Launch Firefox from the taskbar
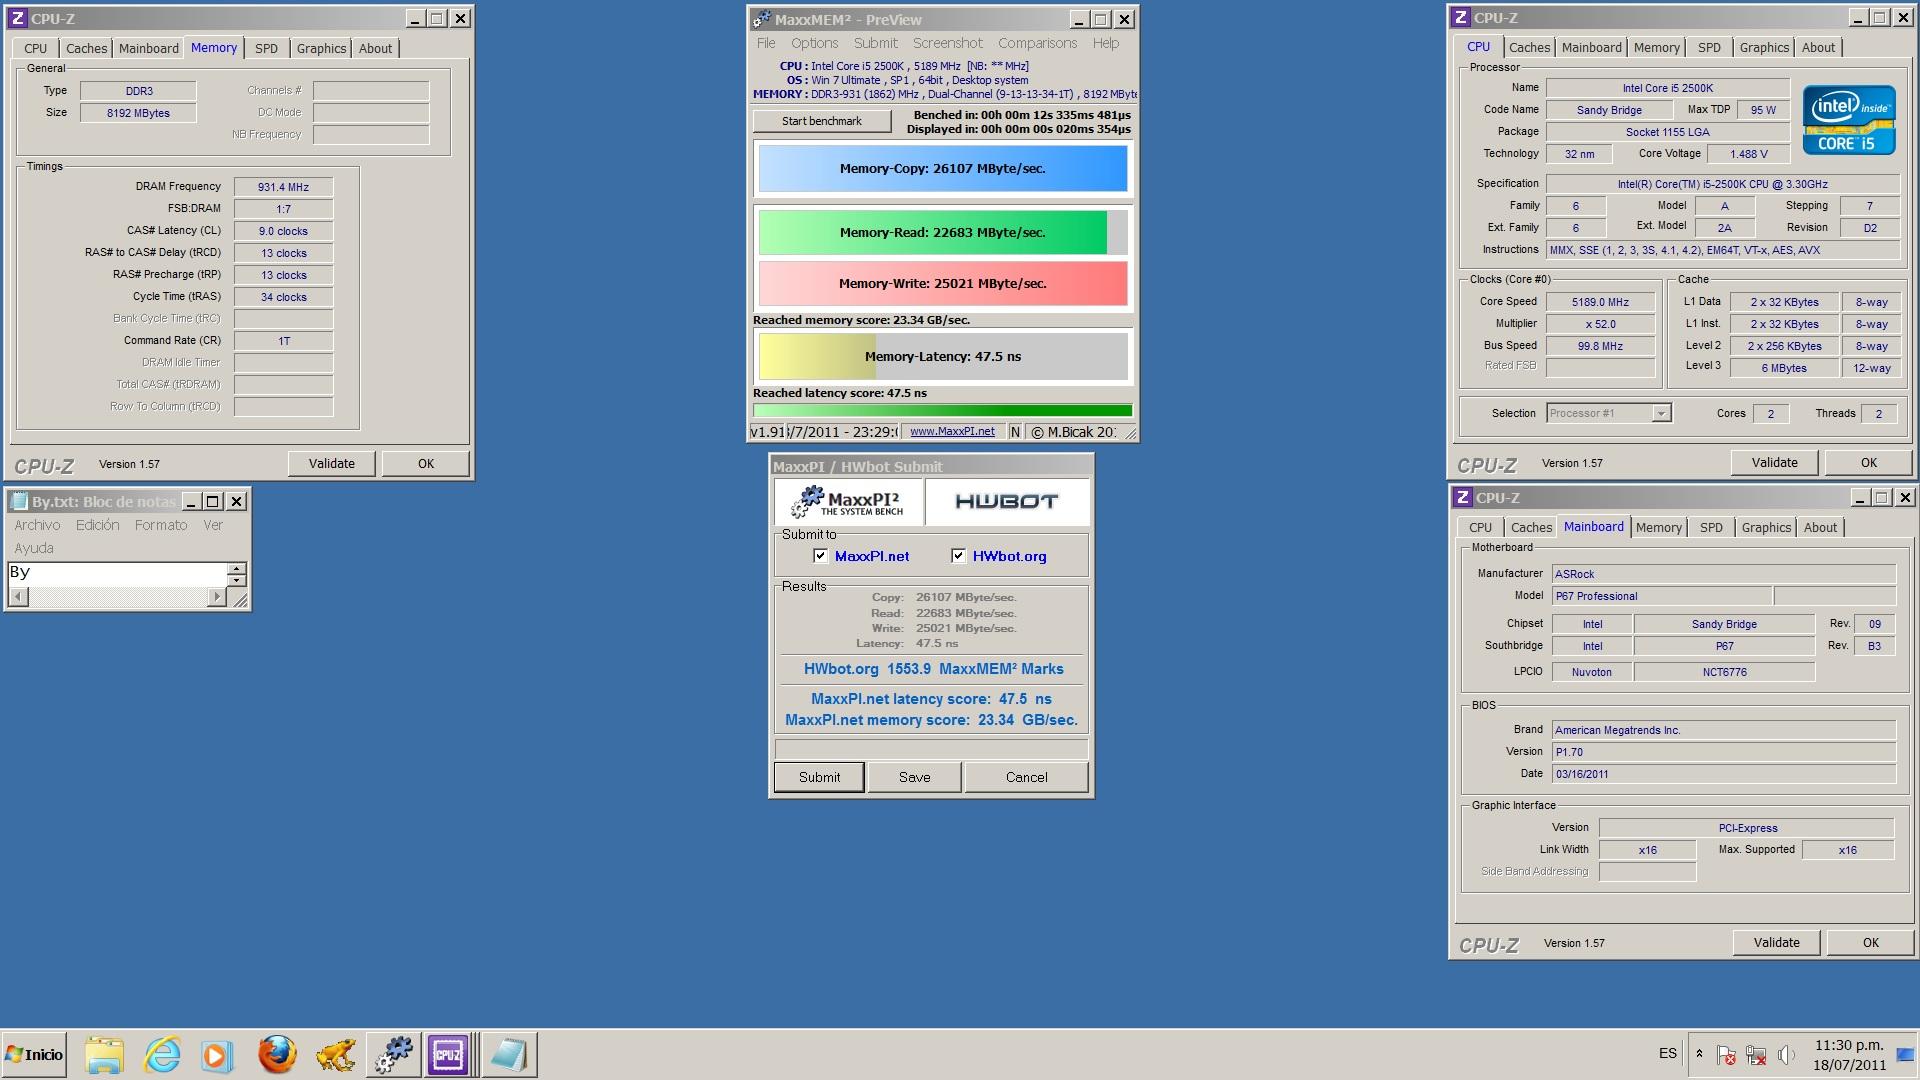The height and width of the screenshot is (1080, 1920). click(x=277, y=1055)
